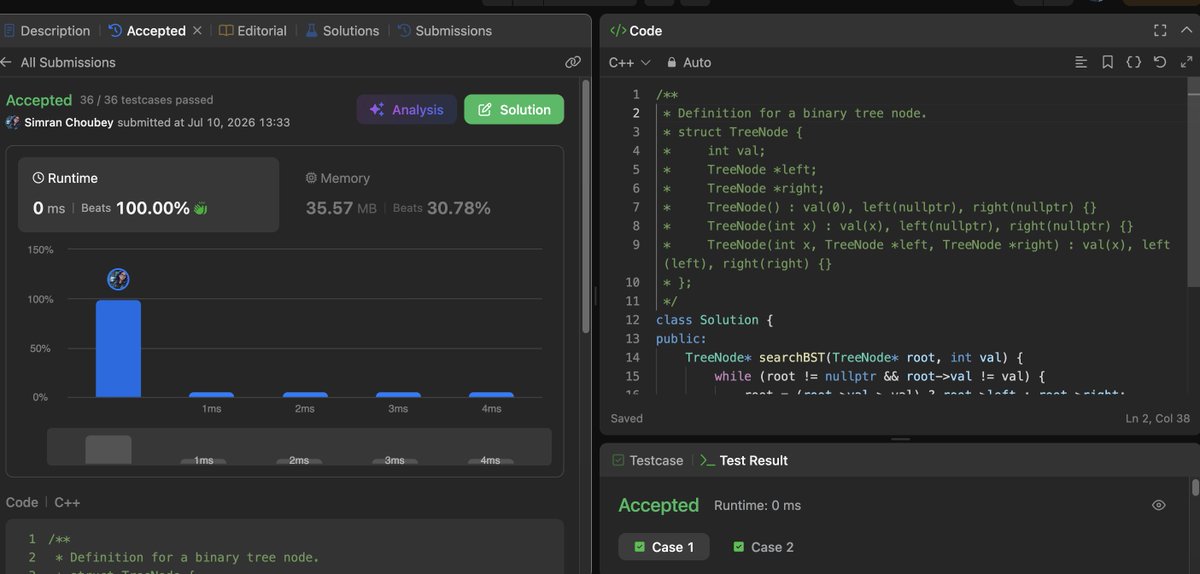Image resolution: width=1200 pixels, height=574 pixels.
Task: Select Case 1 result
Action: pyautogui.click(x=664, y=547)
